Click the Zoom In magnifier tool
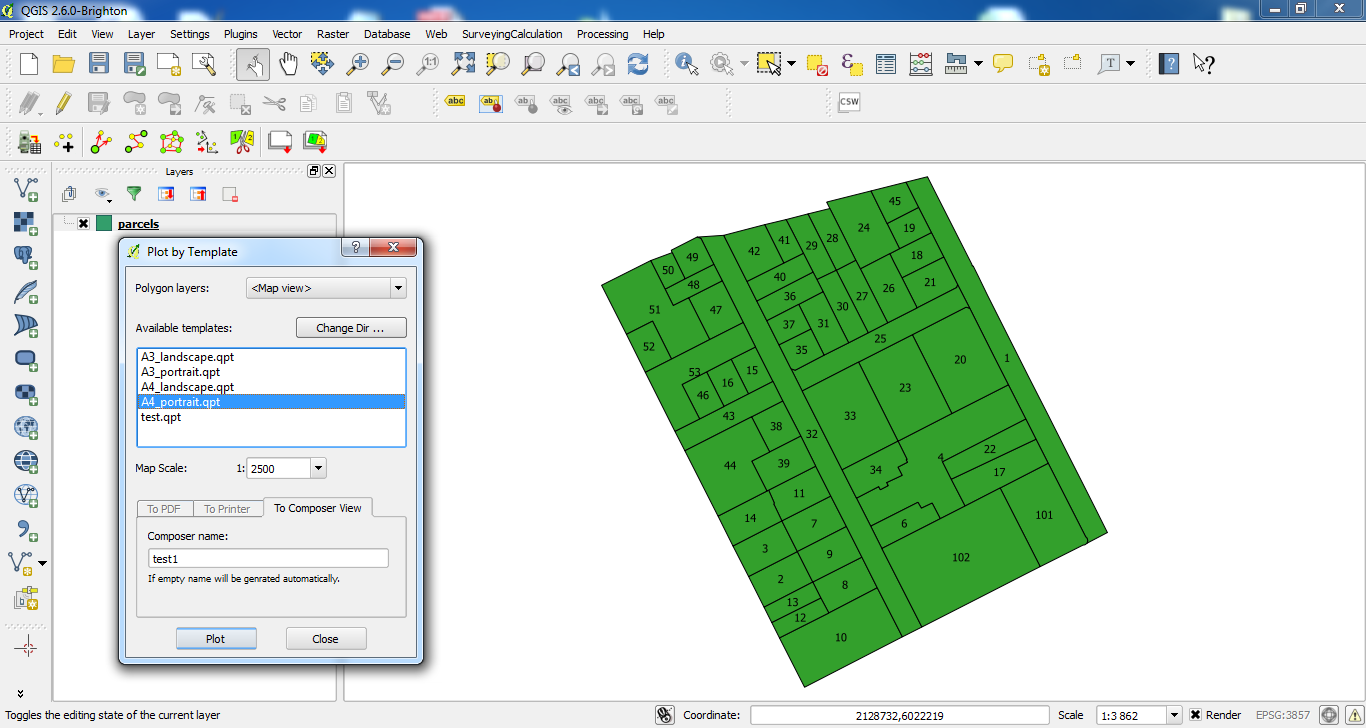Image resolution: width=1366 pixels, height=728 pixels. (357, 64)
